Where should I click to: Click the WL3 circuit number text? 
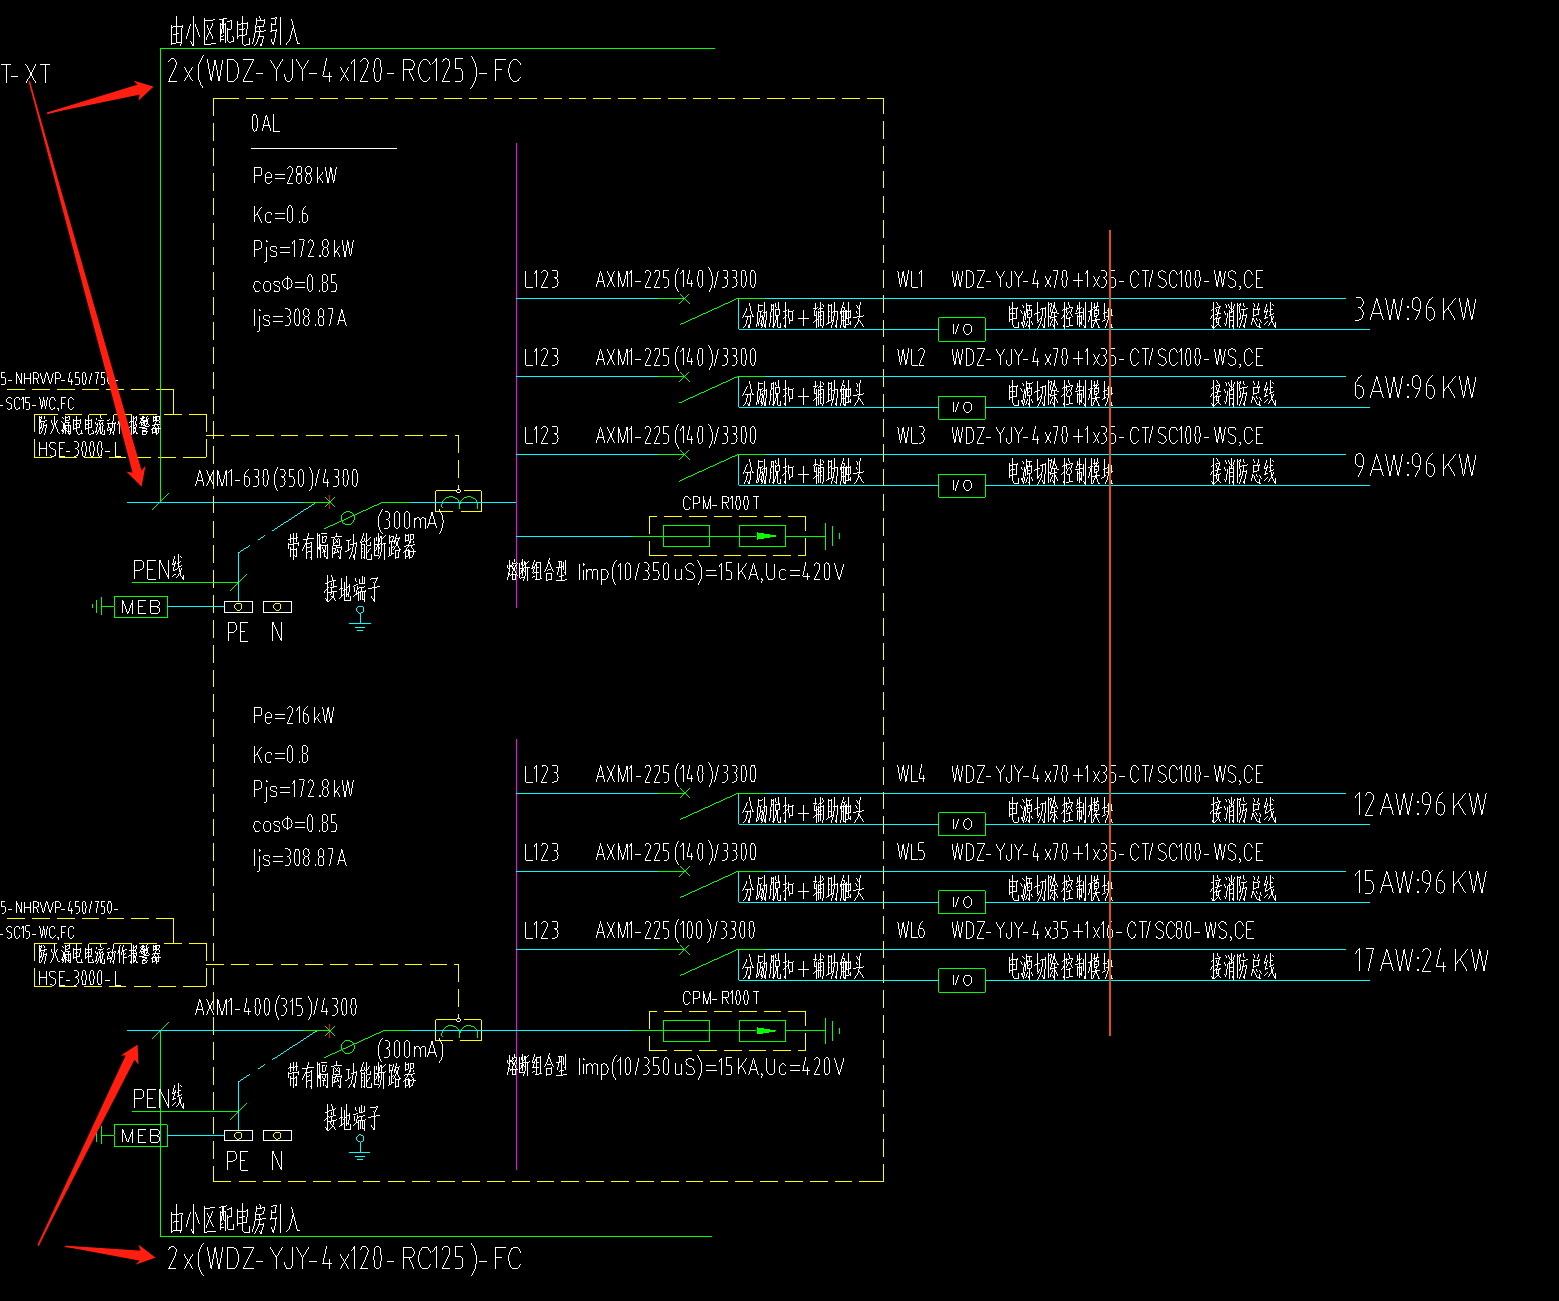point(911,436)
